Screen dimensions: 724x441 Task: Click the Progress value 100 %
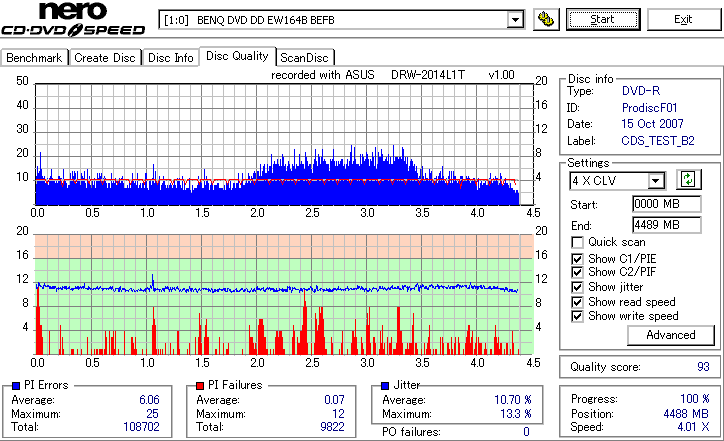tap(695, 399)
